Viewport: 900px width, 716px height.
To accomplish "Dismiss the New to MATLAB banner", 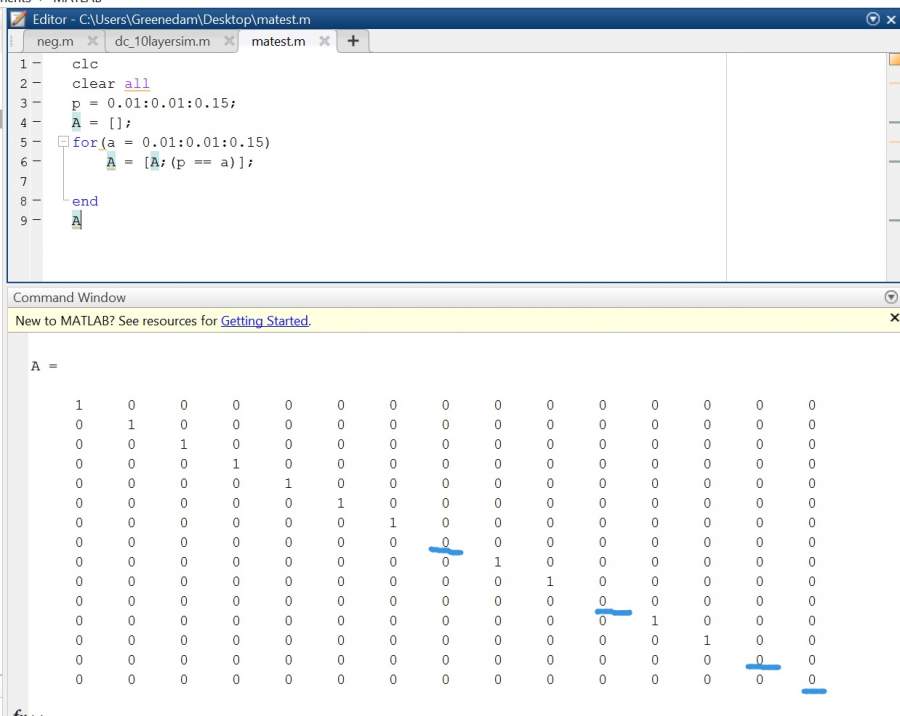I will coord(894,318).
